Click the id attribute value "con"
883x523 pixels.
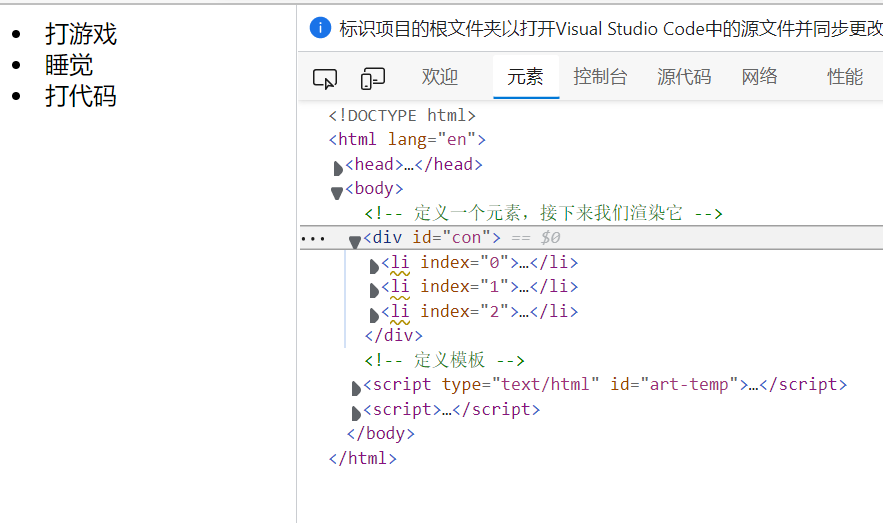(x=466, y=238)
